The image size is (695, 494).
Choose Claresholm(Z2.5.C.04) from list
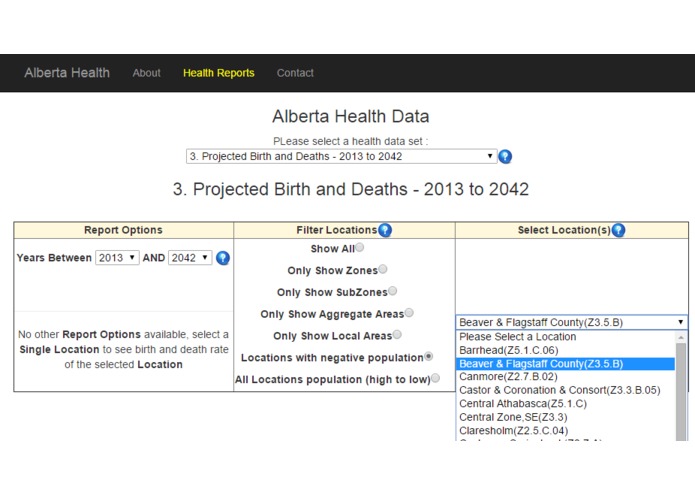point(565,431)
